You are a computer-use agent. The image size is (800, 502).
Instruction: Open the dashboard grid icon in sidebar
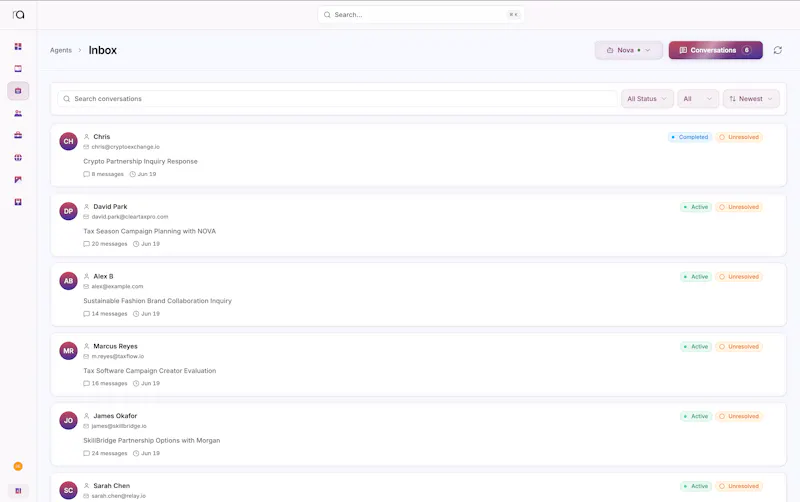coord(18,46)
